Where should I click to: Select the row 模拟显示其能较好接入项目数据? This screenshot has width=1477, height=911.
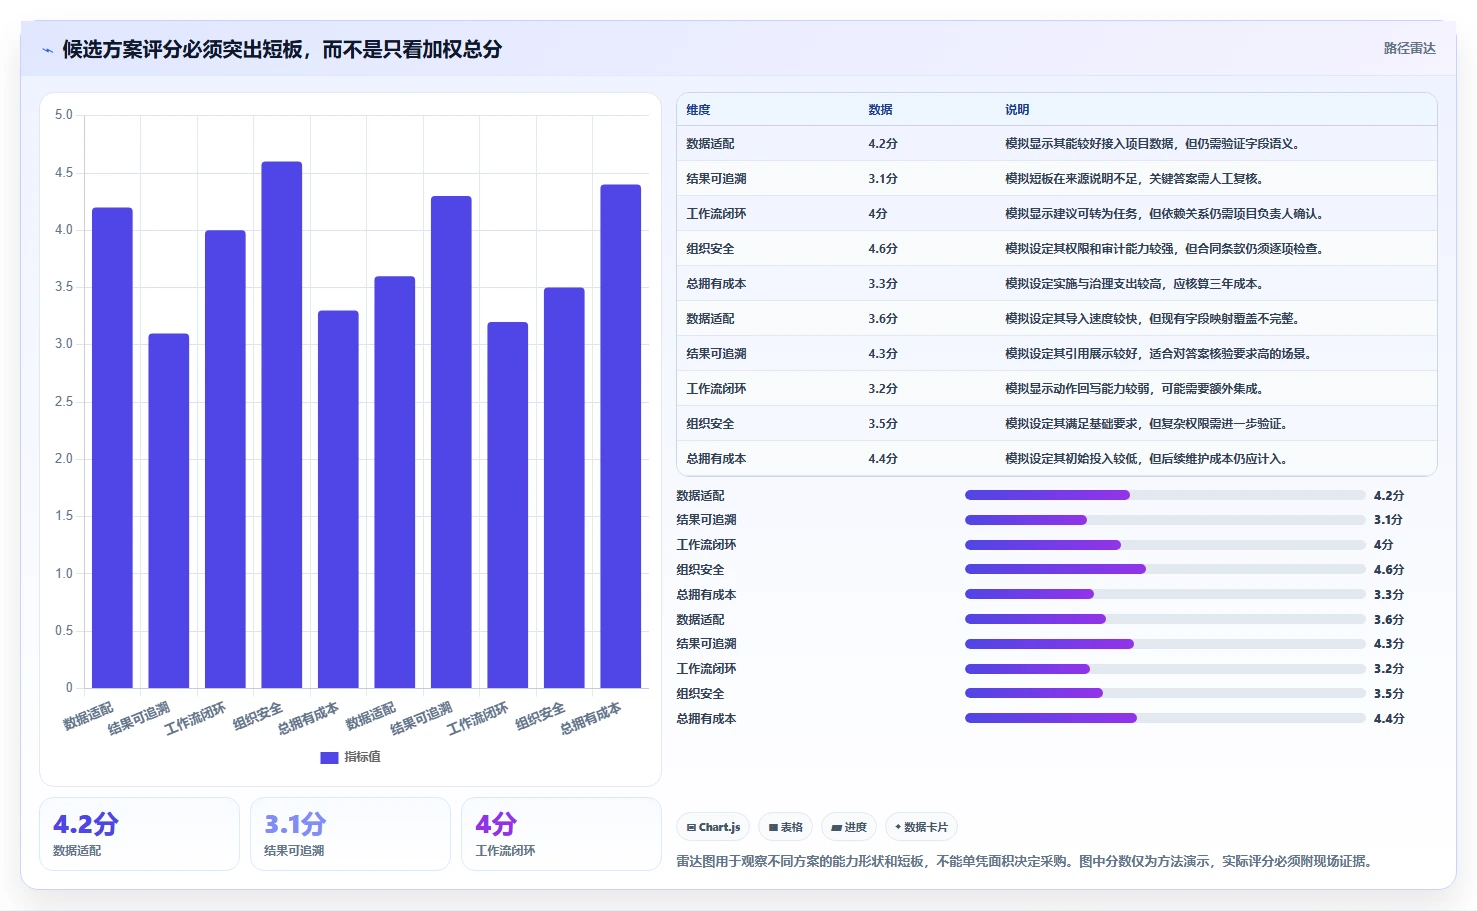coord(1057,144)
